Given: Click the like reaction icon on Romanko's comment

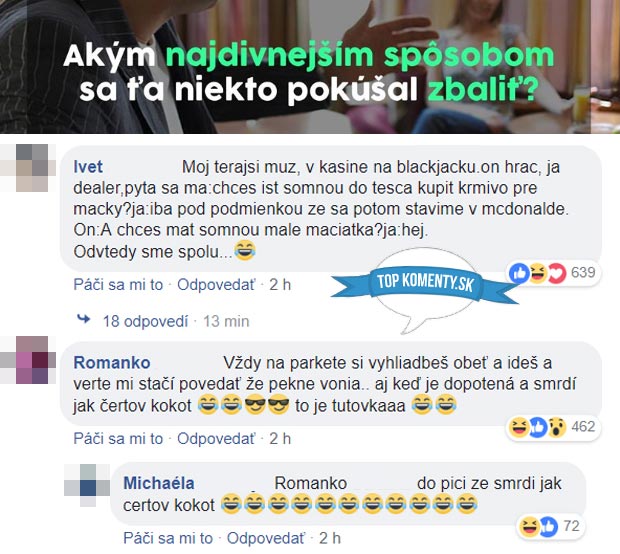Looking at the screenshot, I should point(538,427).
